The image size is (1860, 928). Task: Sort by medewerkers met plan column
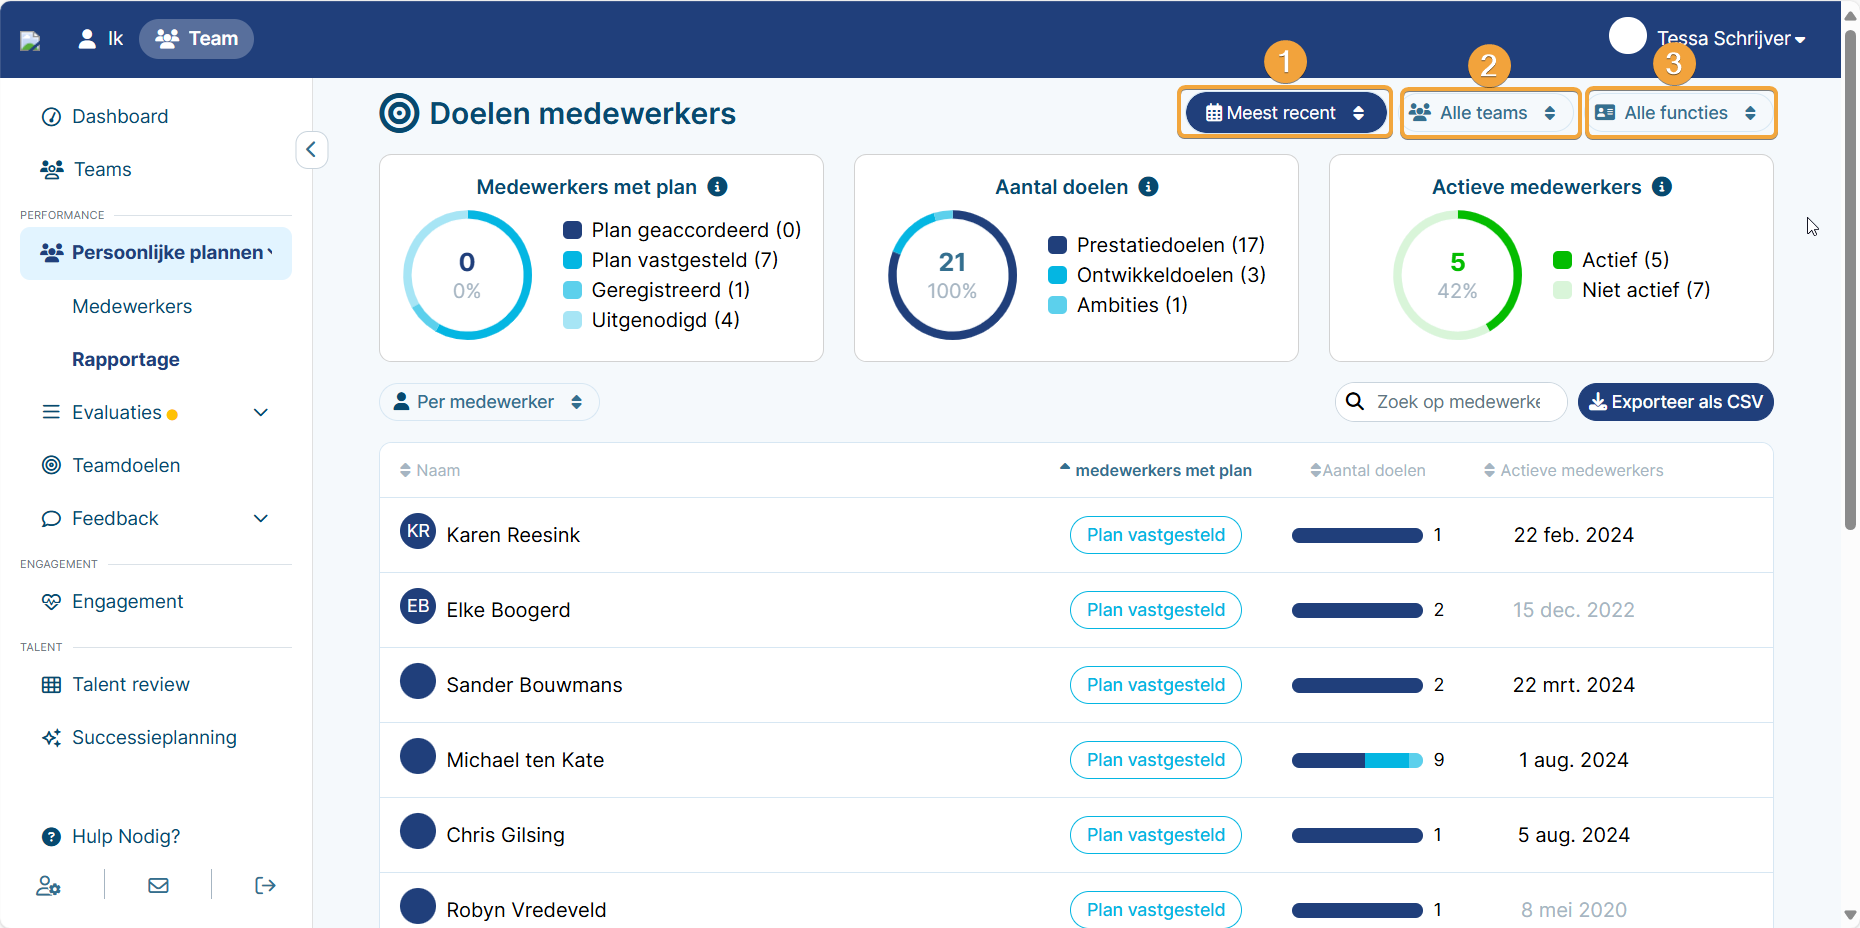tap(1156, 471)
